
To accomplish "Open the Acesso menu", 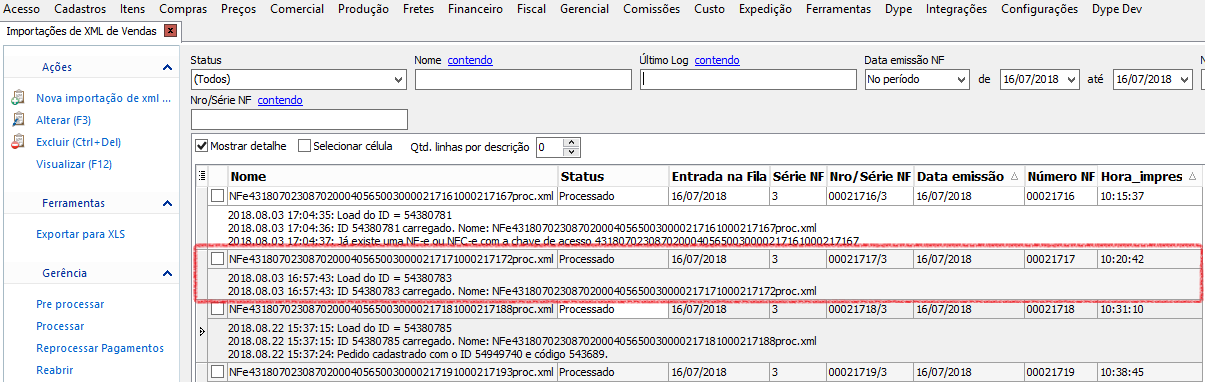I will (22, 9).
